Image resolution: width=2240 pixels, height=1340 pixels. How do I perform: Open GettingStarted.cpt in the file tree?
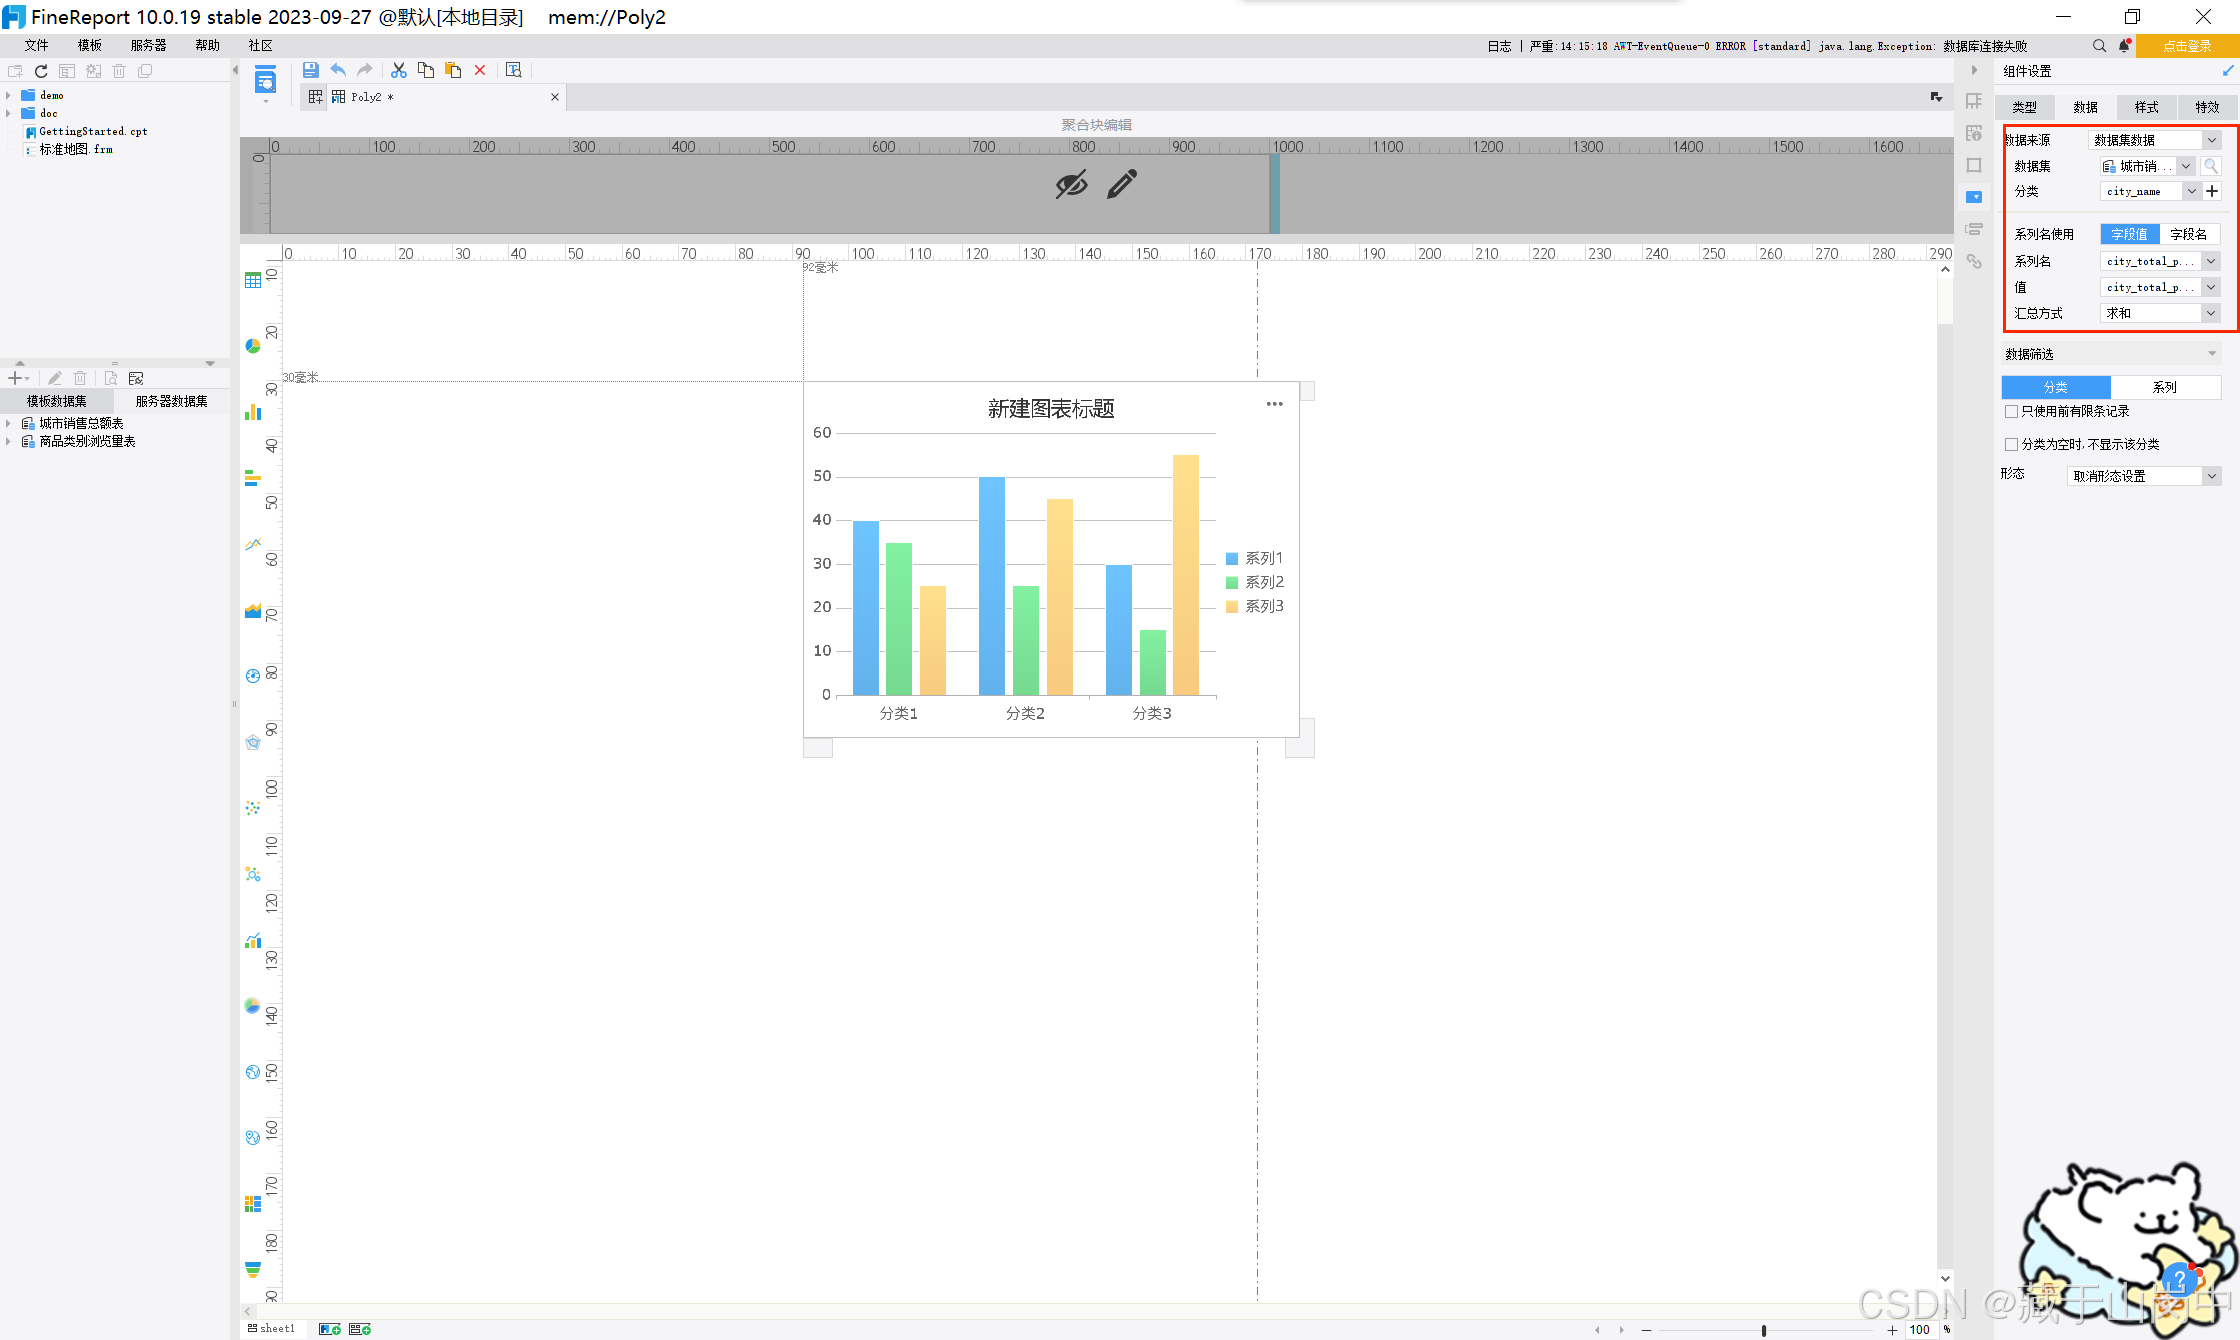click(x=93, y=131)
